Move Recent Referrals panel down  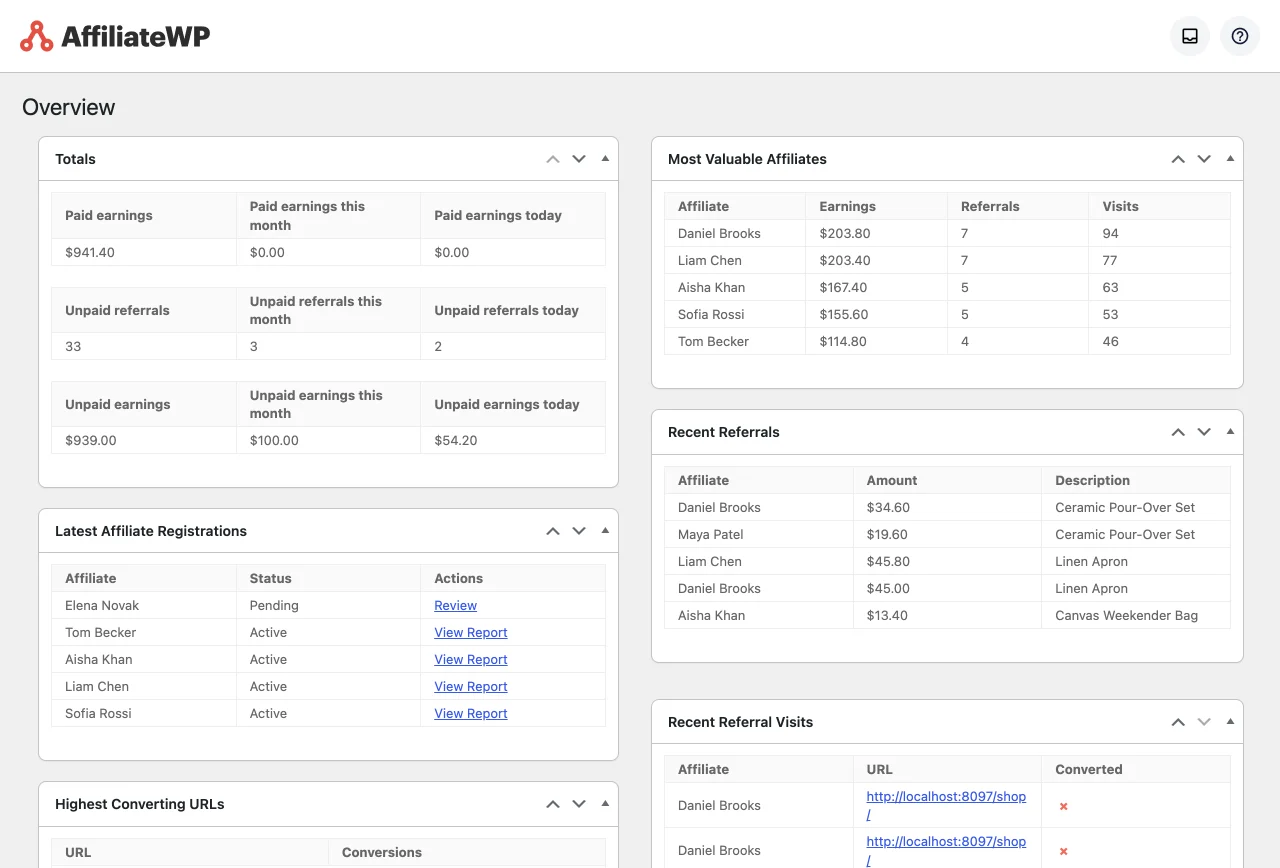coord(1204,432)
